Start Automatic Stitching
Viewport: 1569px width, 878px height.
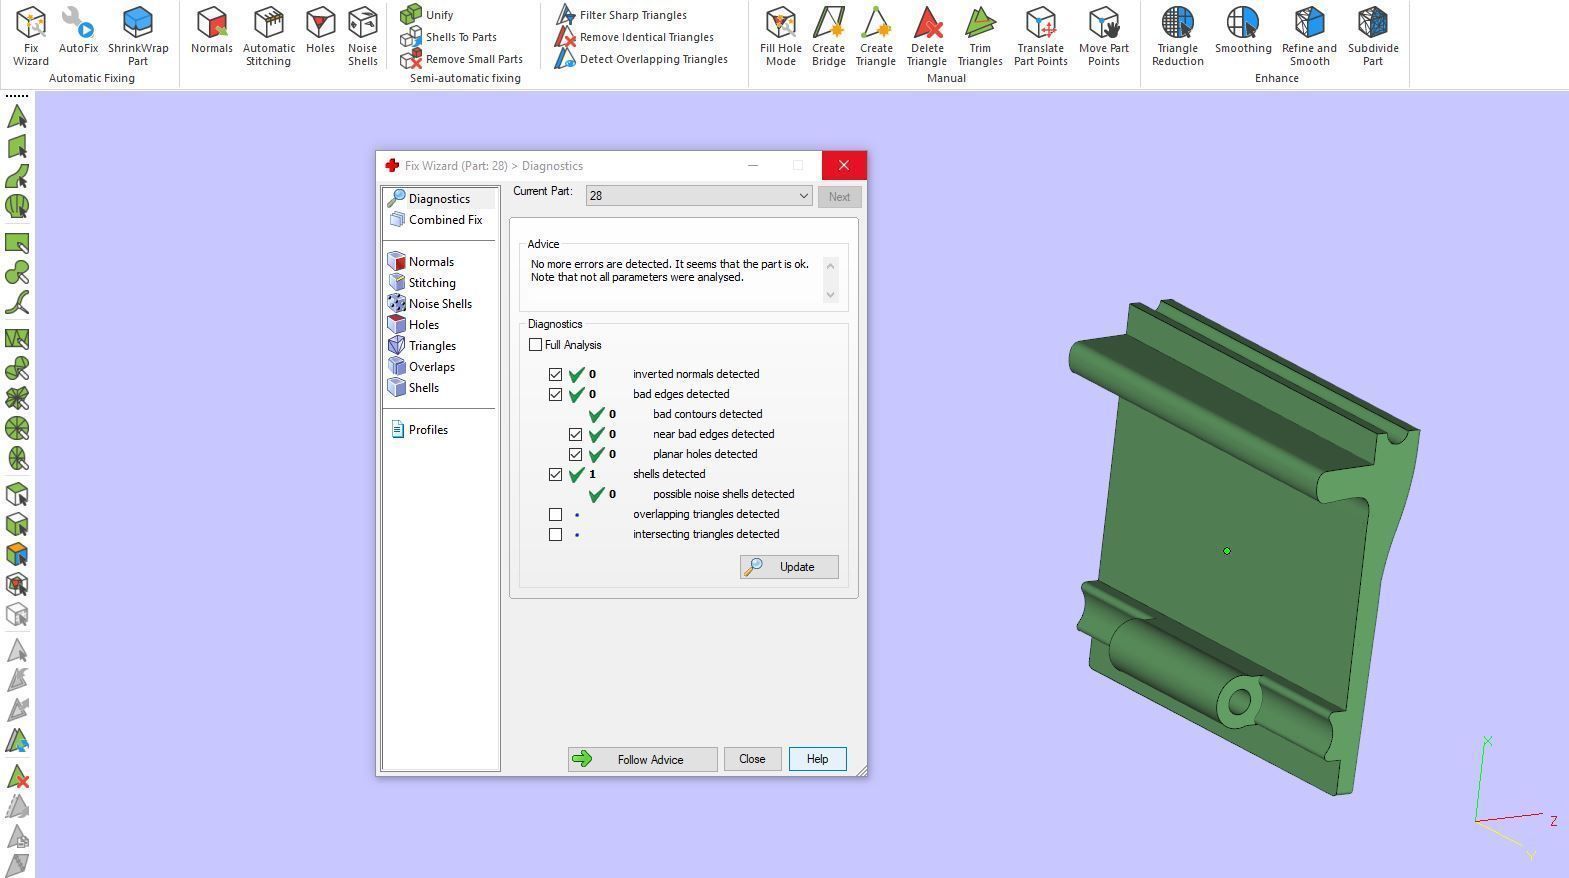(269, 36)
